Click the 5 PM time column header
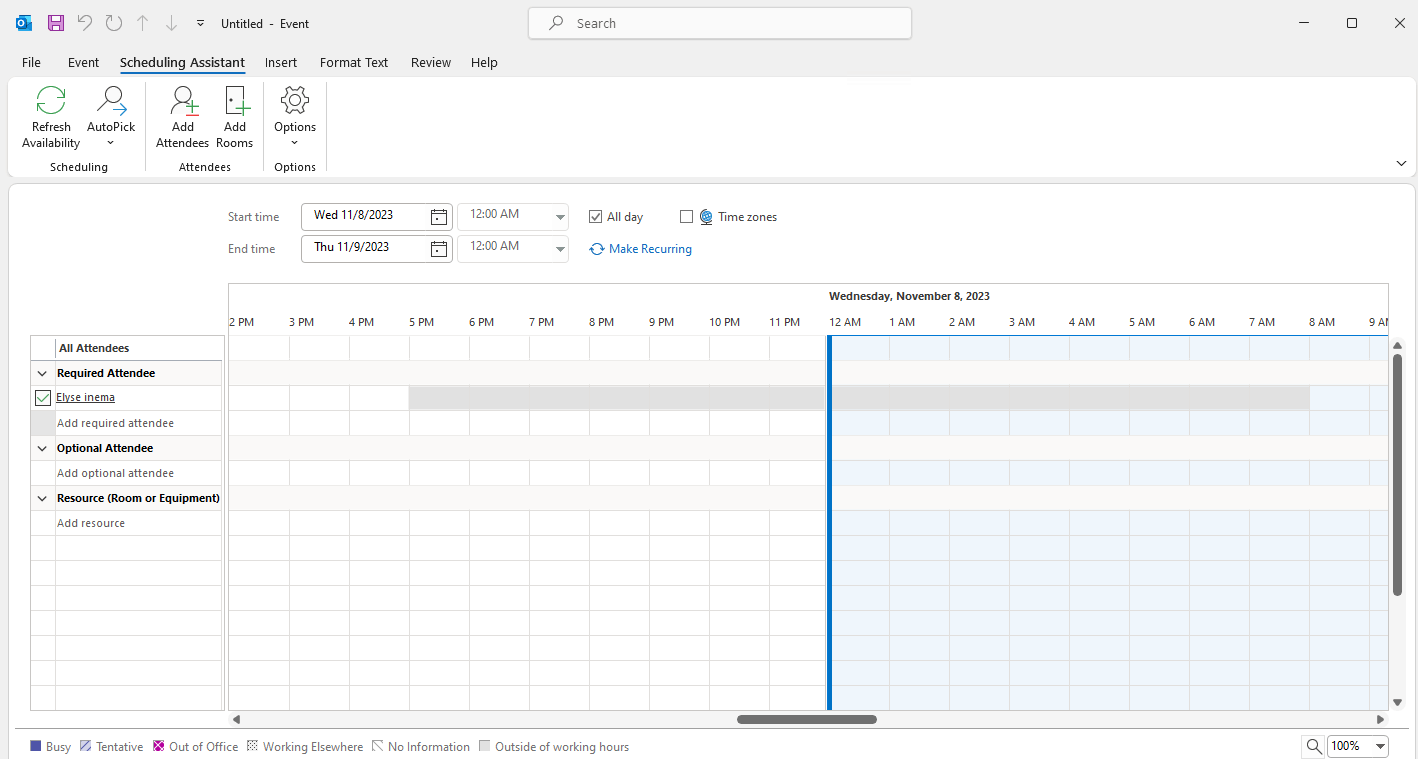Image resolution: width=1418 pixels, height=759 pixels. click(421, 322)
